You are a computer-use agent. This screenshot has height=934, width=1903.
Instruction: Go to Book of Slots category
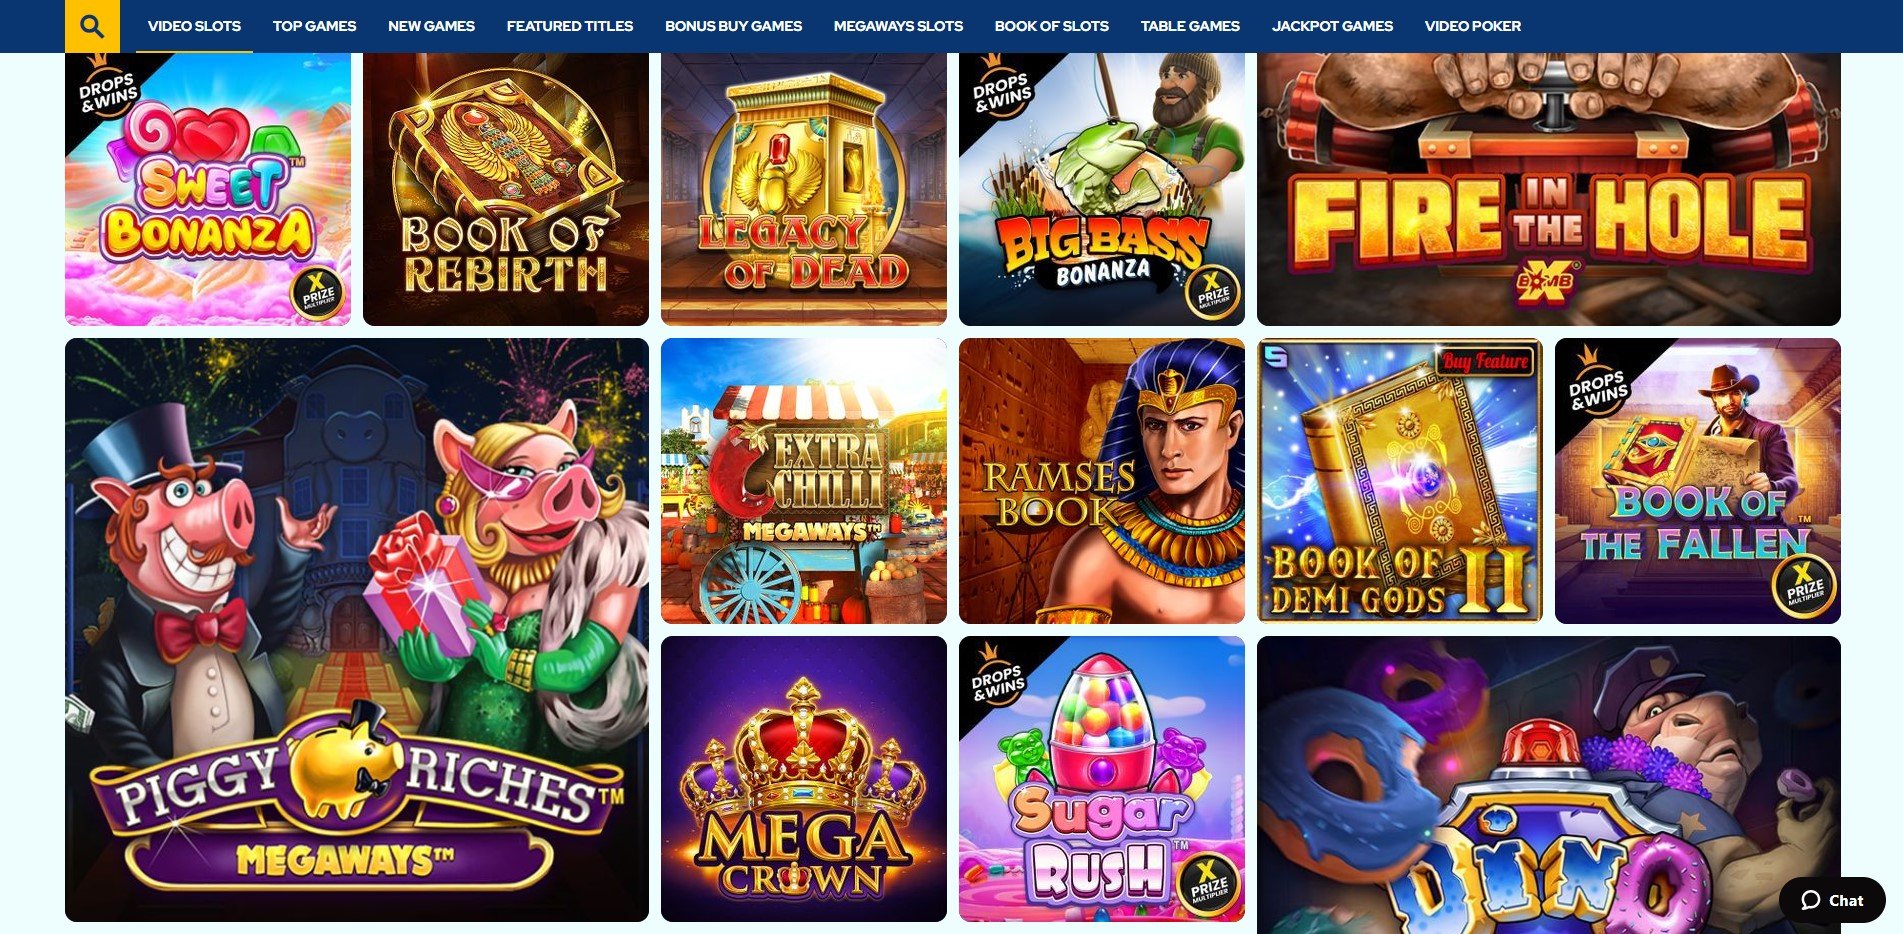1051,26
